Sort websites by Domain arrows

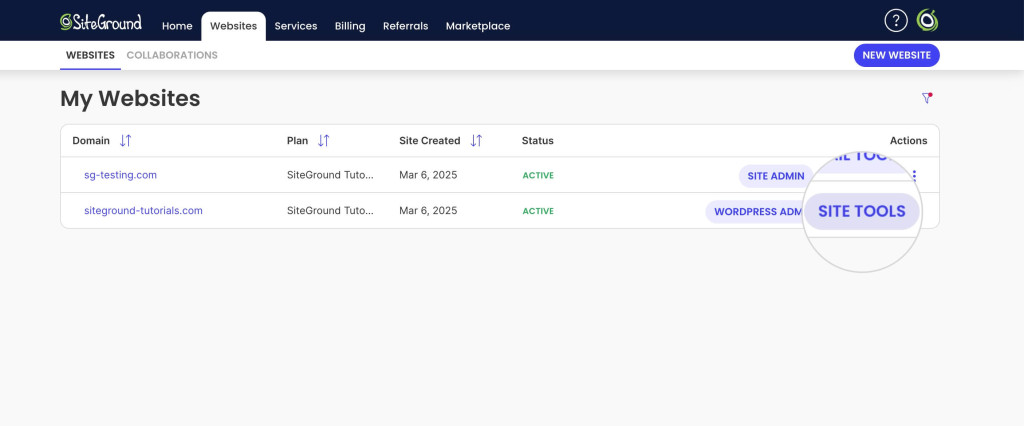coord(125,140)
